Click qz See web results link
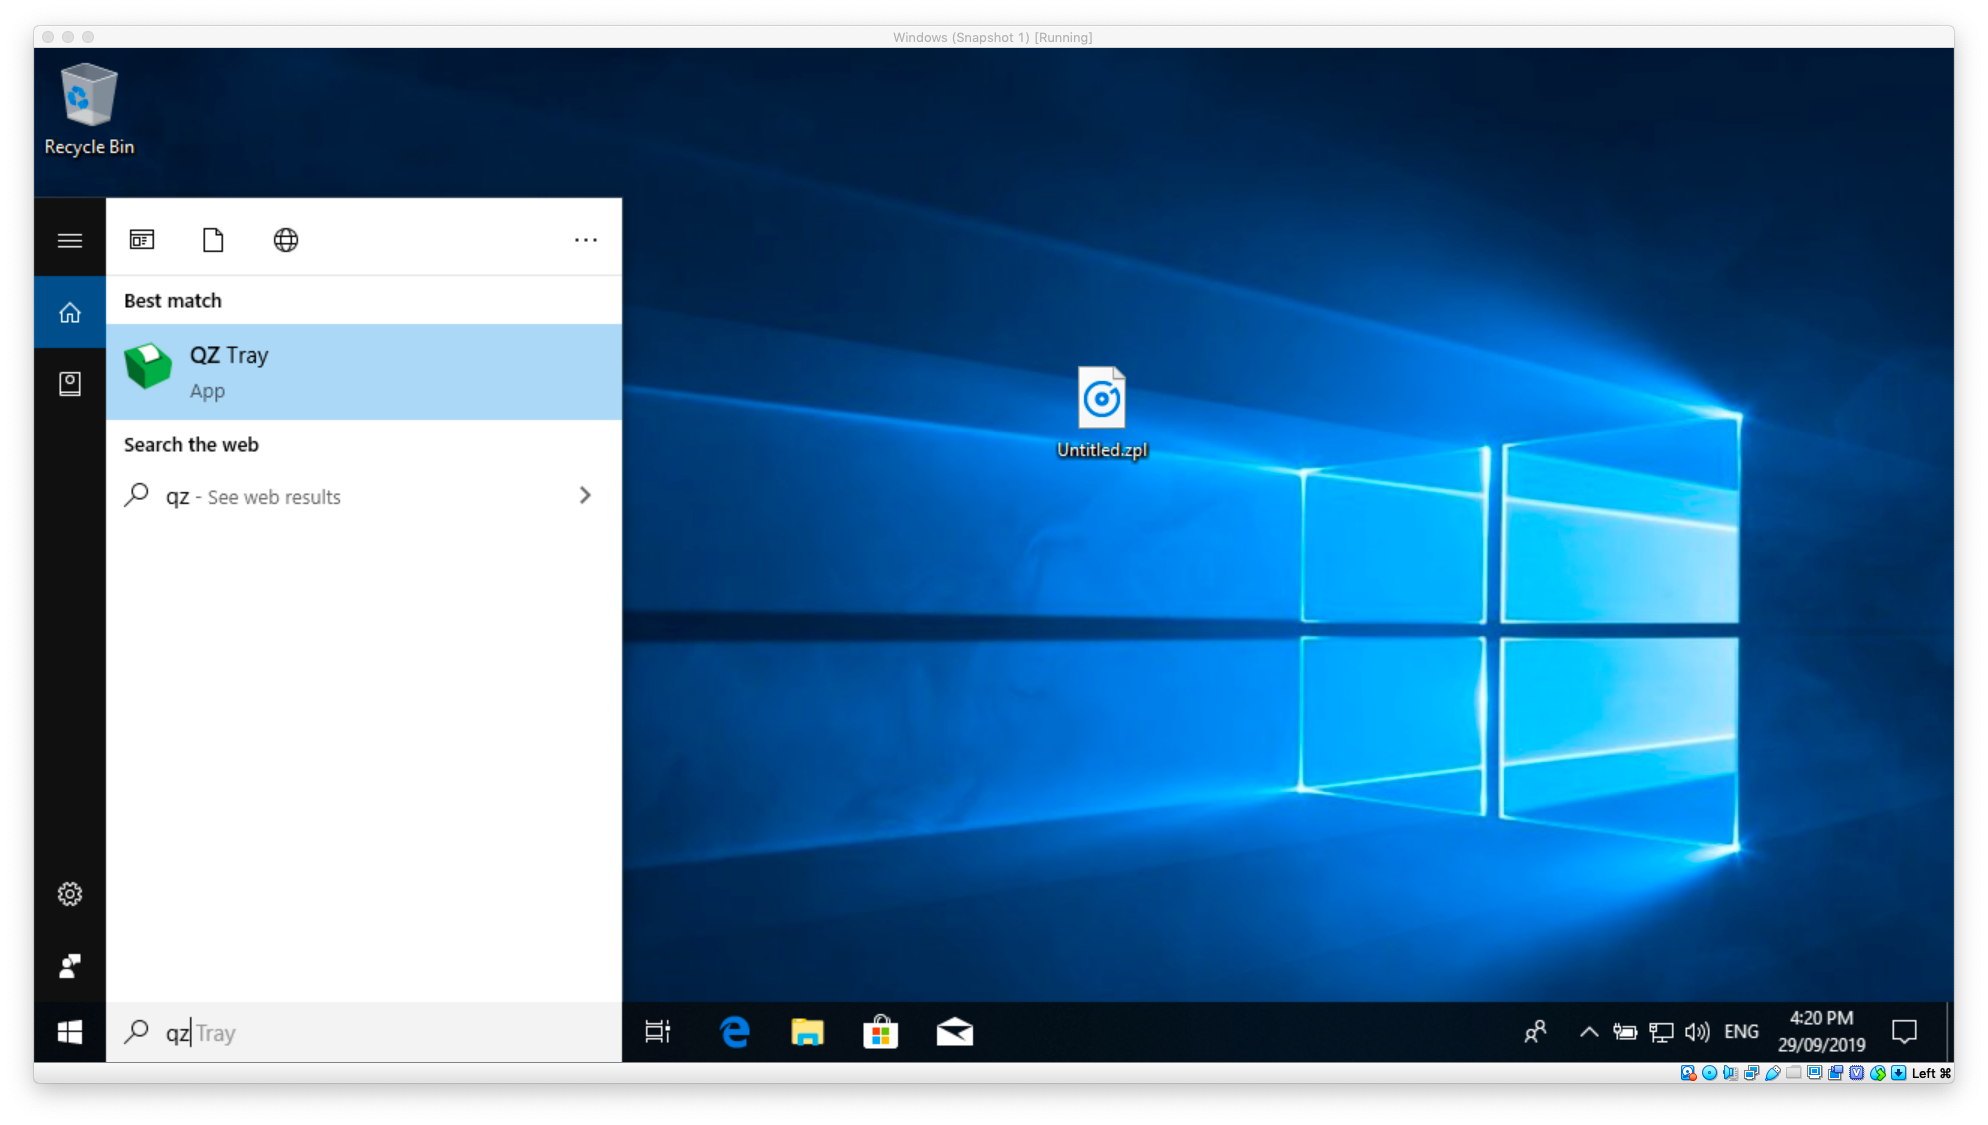The width and height of the screenshot is (1988, 1125). [253, 497]
